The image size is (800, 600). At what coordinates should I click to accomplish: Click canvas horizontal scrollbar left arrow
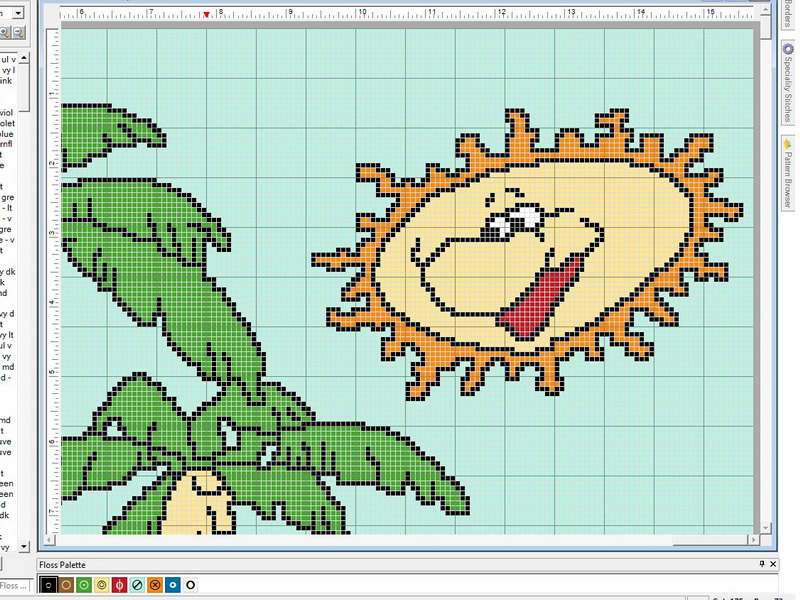pos(49,539)
